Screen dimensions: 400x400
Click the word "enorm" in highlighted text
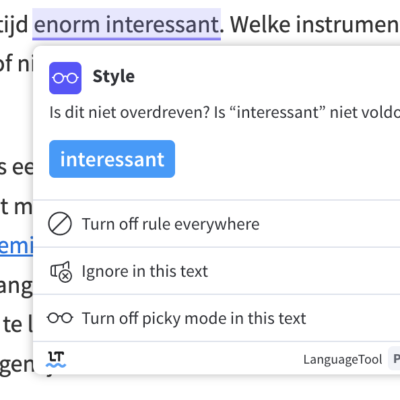pos(67,25)
